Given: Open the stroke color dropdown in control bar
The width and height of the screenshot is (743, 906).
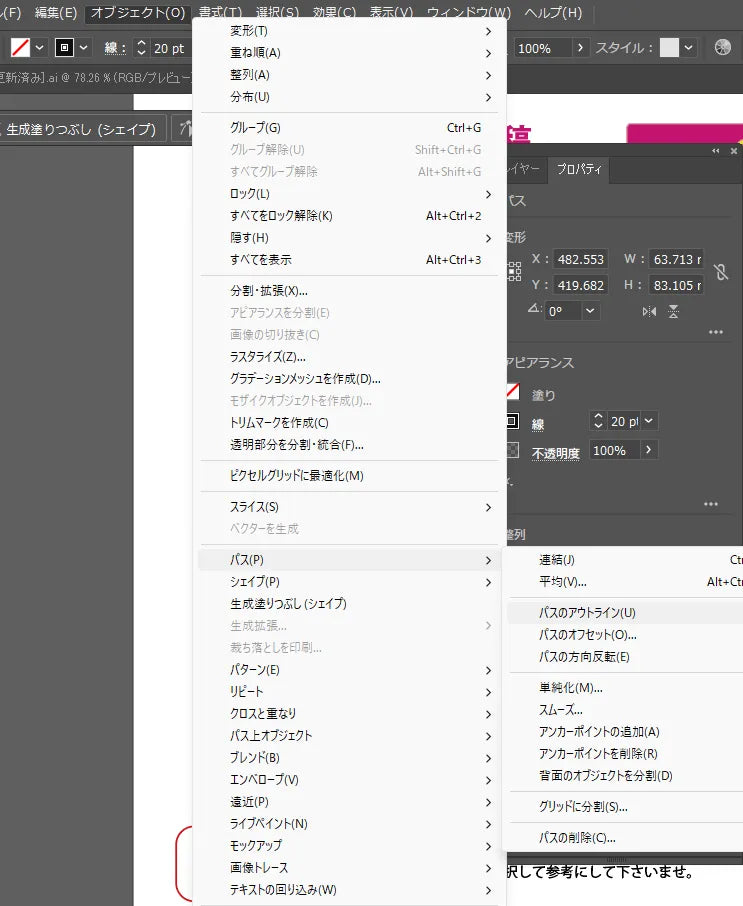Looking at the screenshot, I should pyautogui.click(x=83, y=48).
